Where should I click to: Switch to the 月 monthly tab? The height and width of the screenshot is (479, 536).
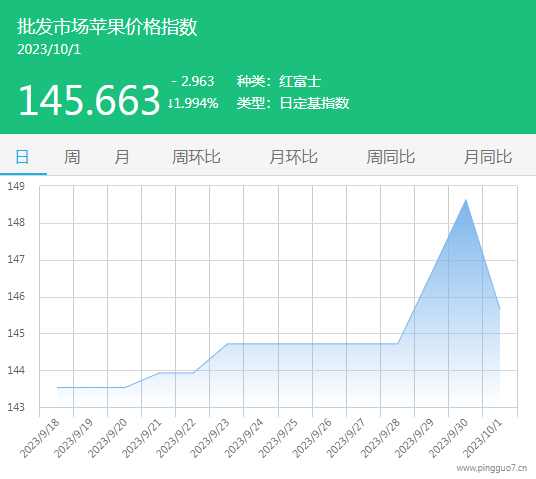tap(122, 157)
